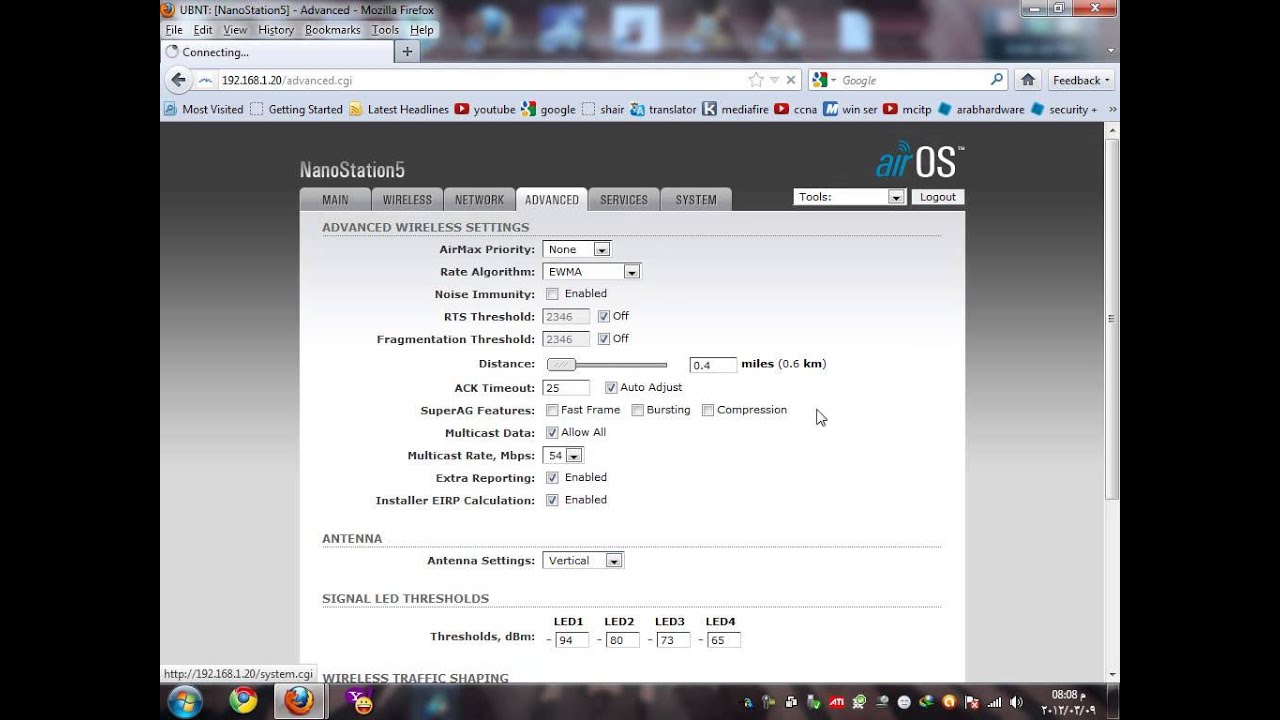
Task: Enable the Bursting checkbox
Action: 637,410
